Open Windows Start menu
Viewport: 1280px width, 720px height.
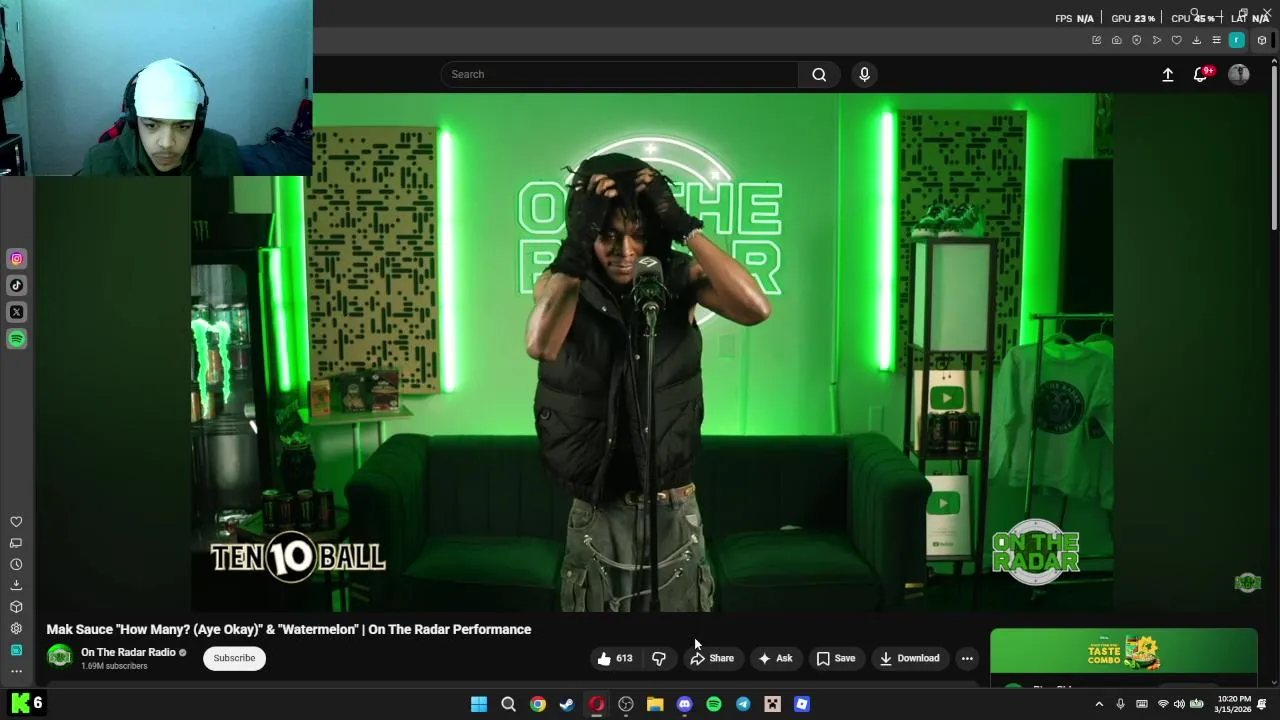pyautogui.click(x=479, y=704)
